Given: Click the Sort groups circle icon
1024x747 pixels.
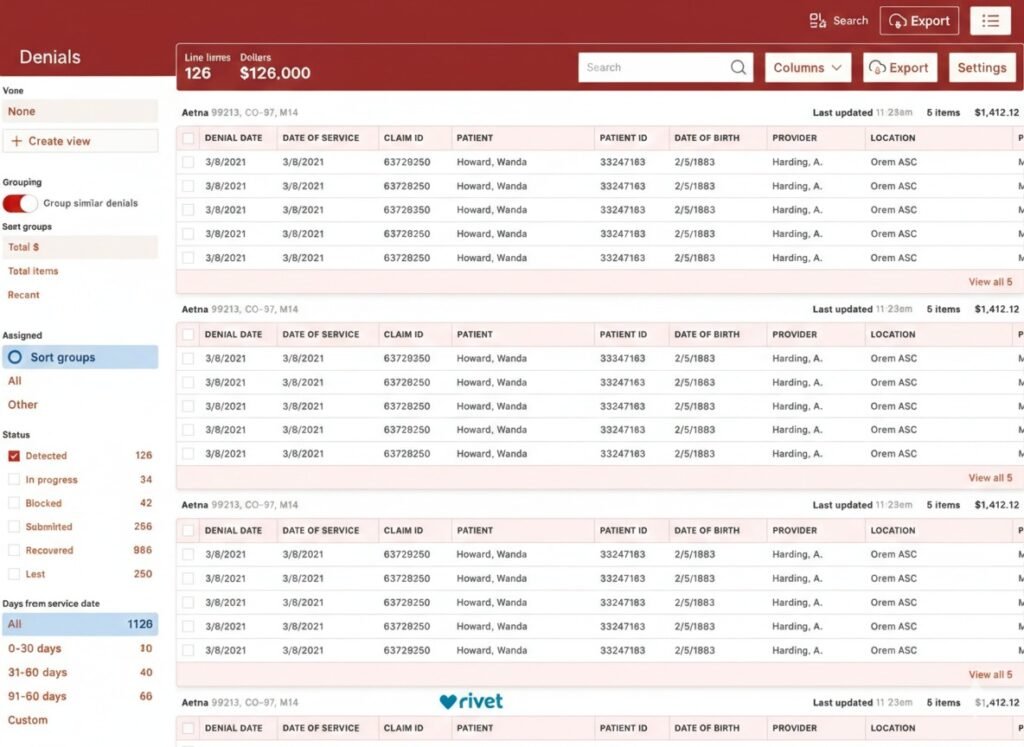Looking at the screenshot, I should click(15, 357).
